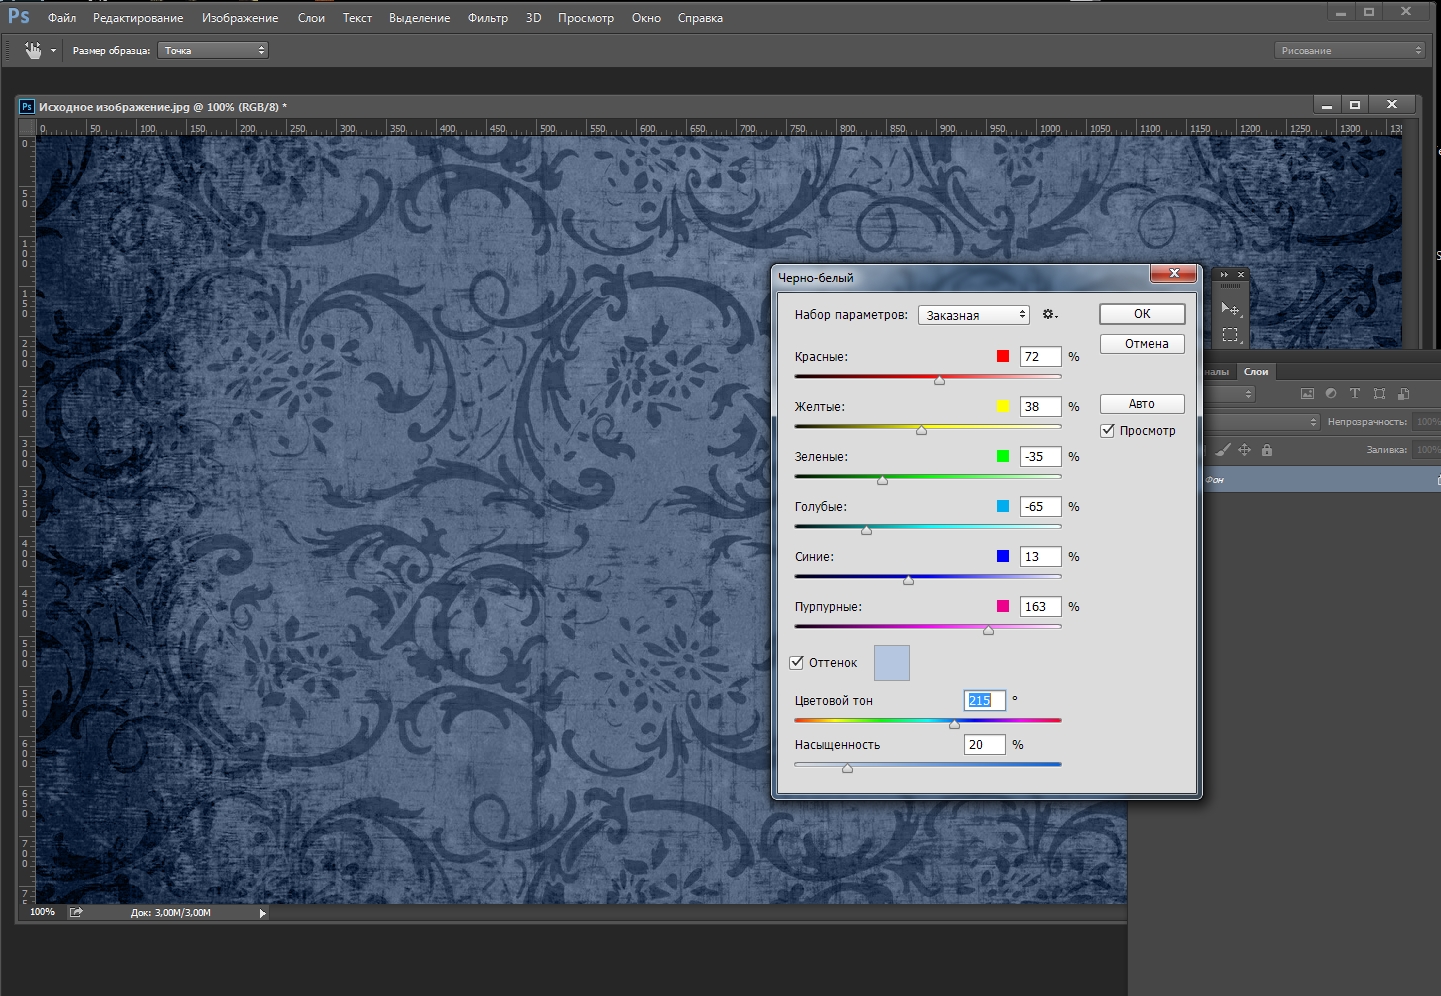Open the layer filter type dropdown
Viewport: 1441px width, 996px height.
1229,394
